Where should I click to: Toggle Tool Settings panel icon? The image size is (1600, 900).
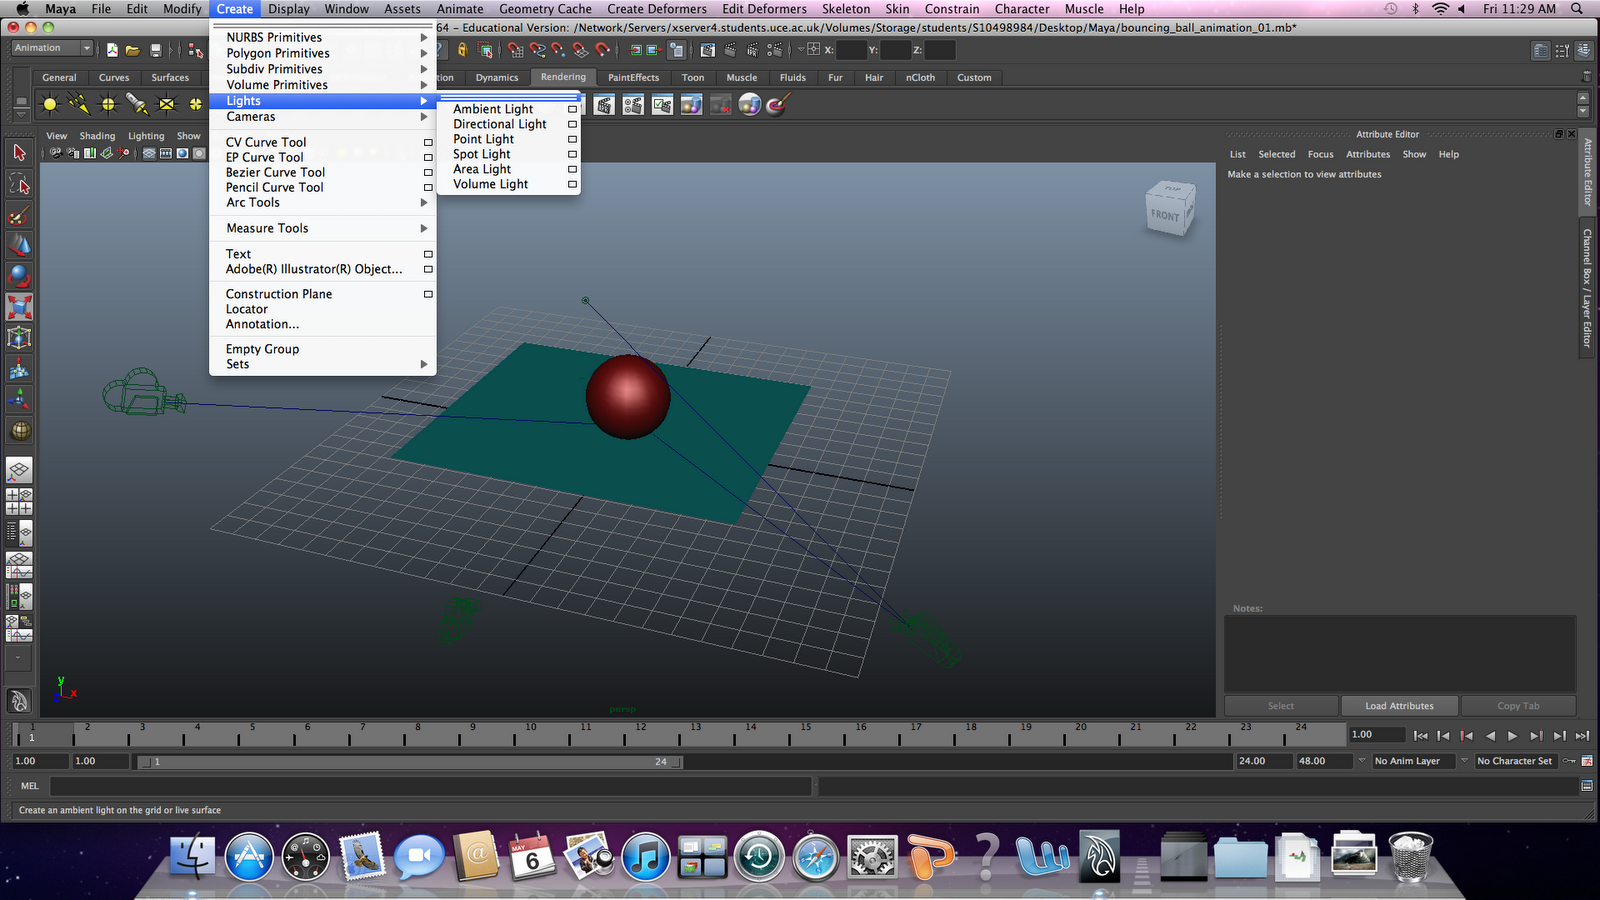click(1563, 49)
